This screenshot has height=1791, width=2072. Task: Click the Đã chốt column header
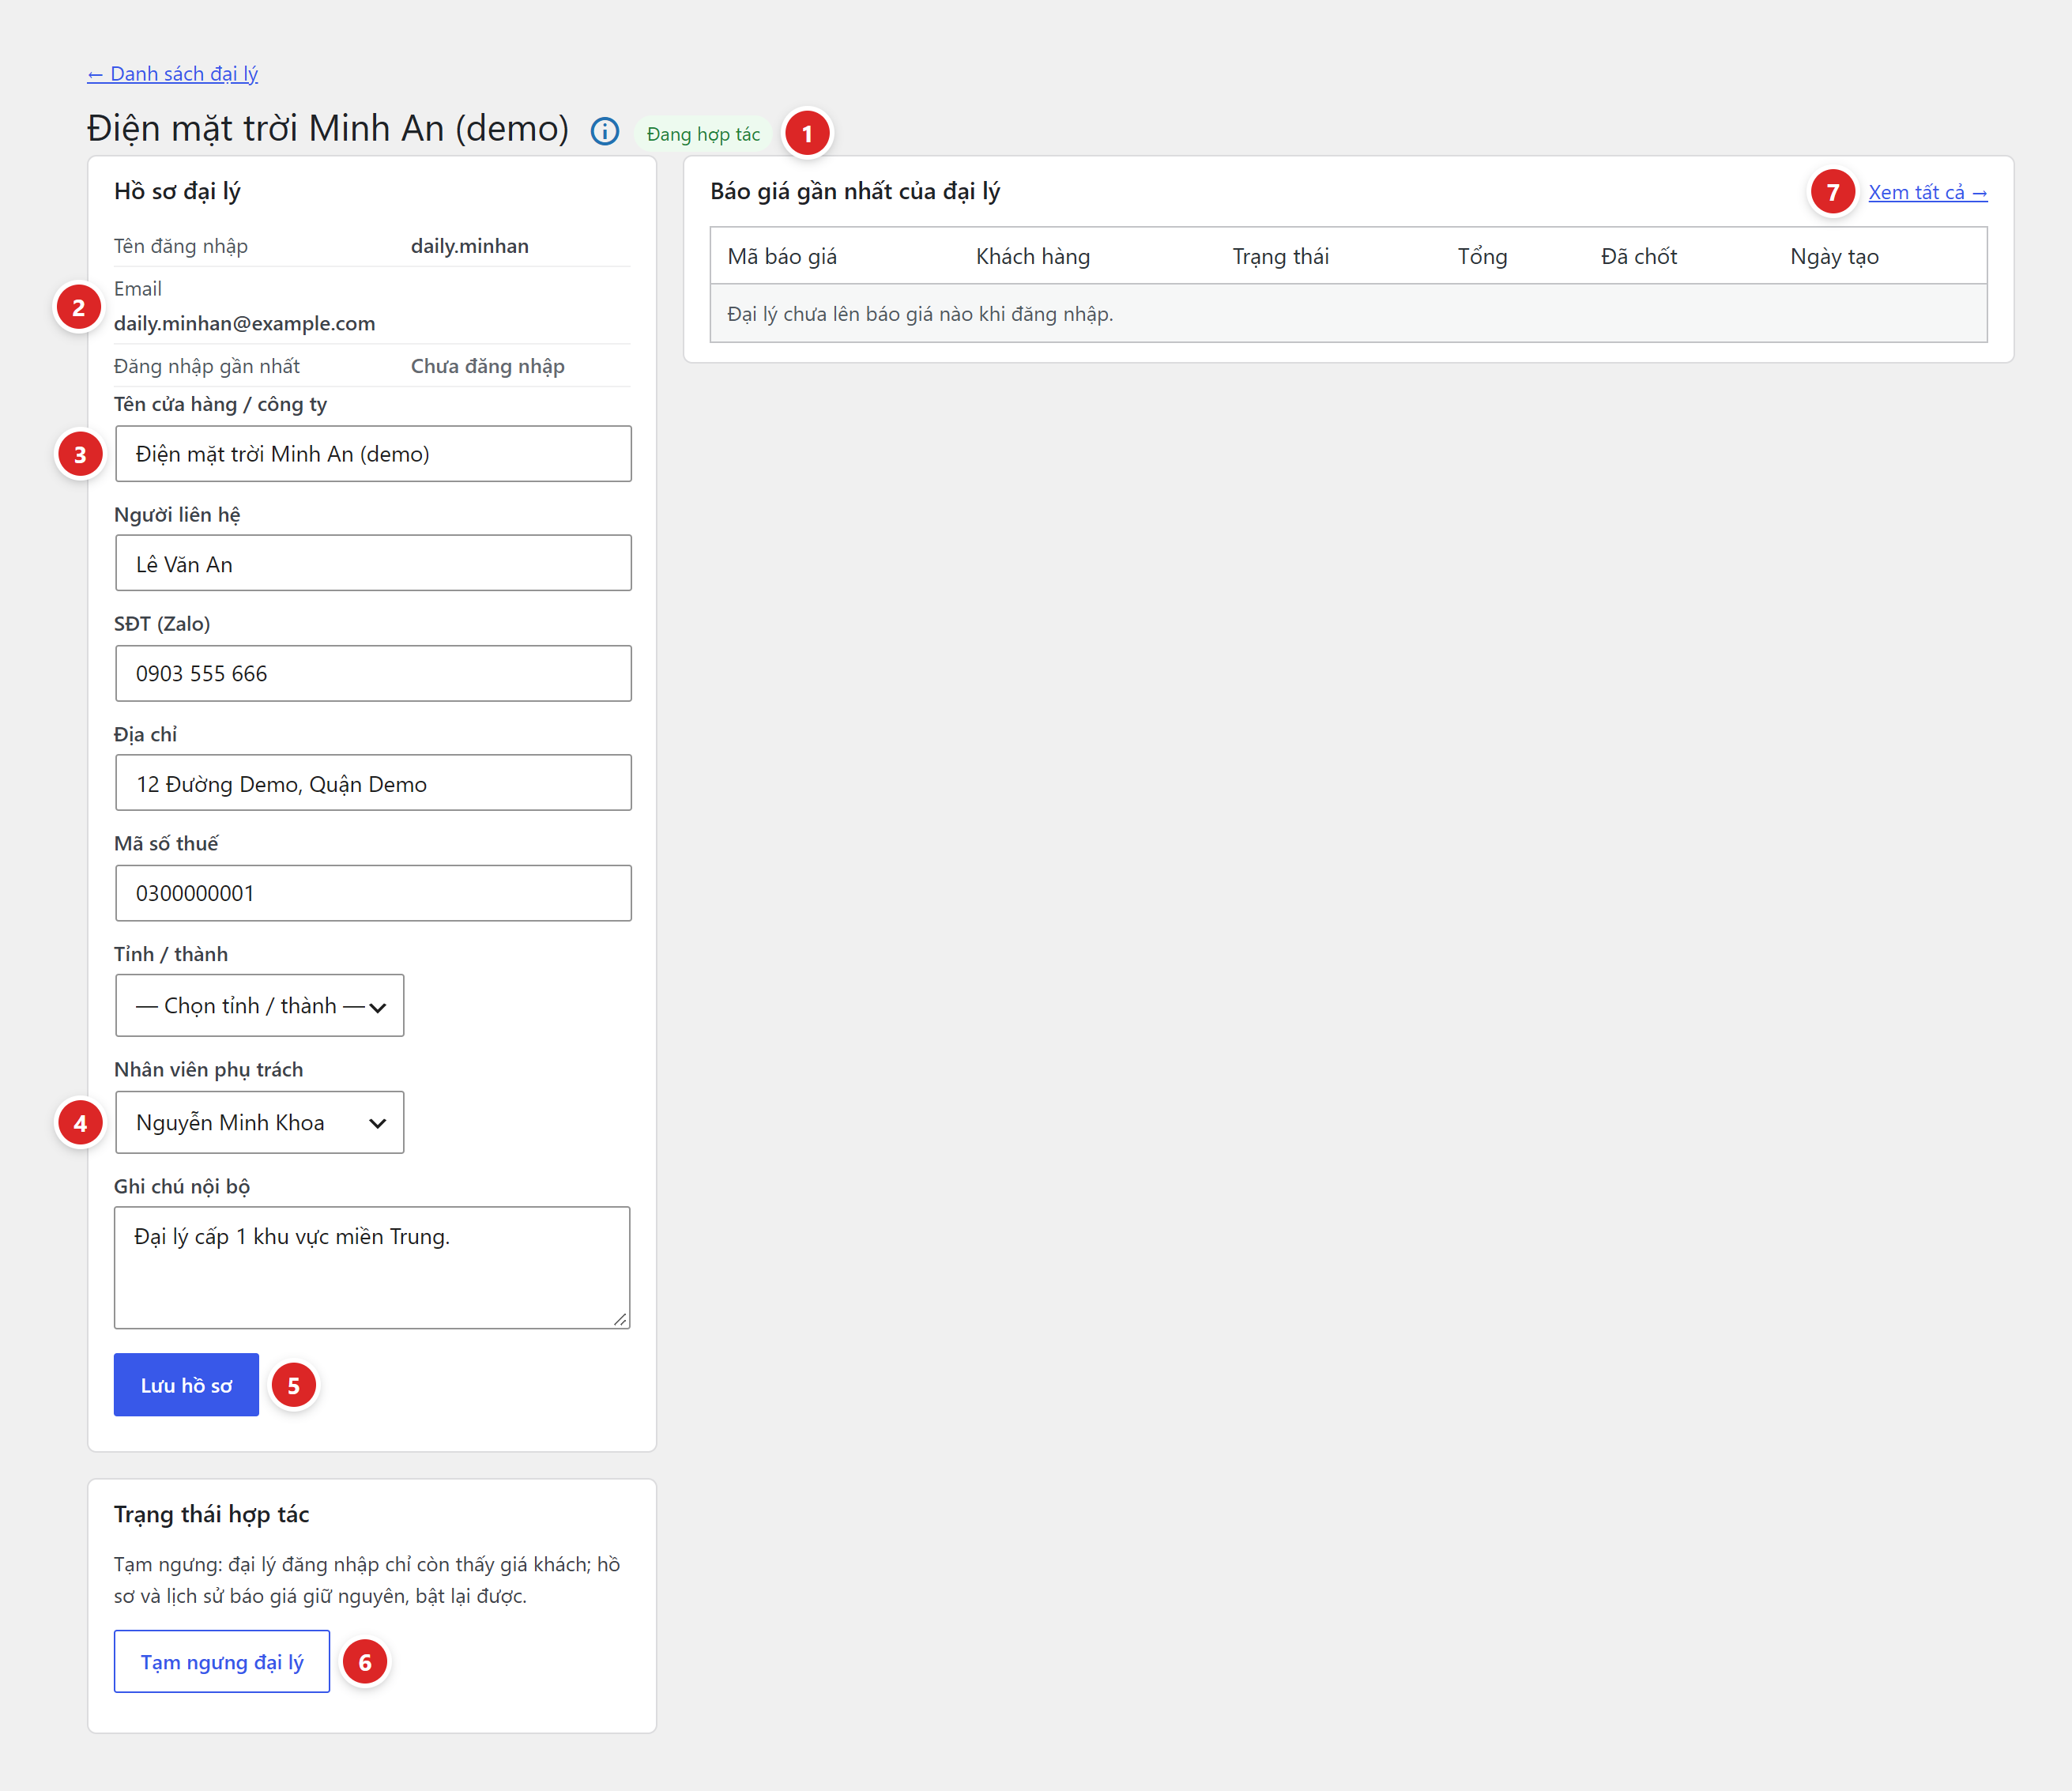[1639, 256]
